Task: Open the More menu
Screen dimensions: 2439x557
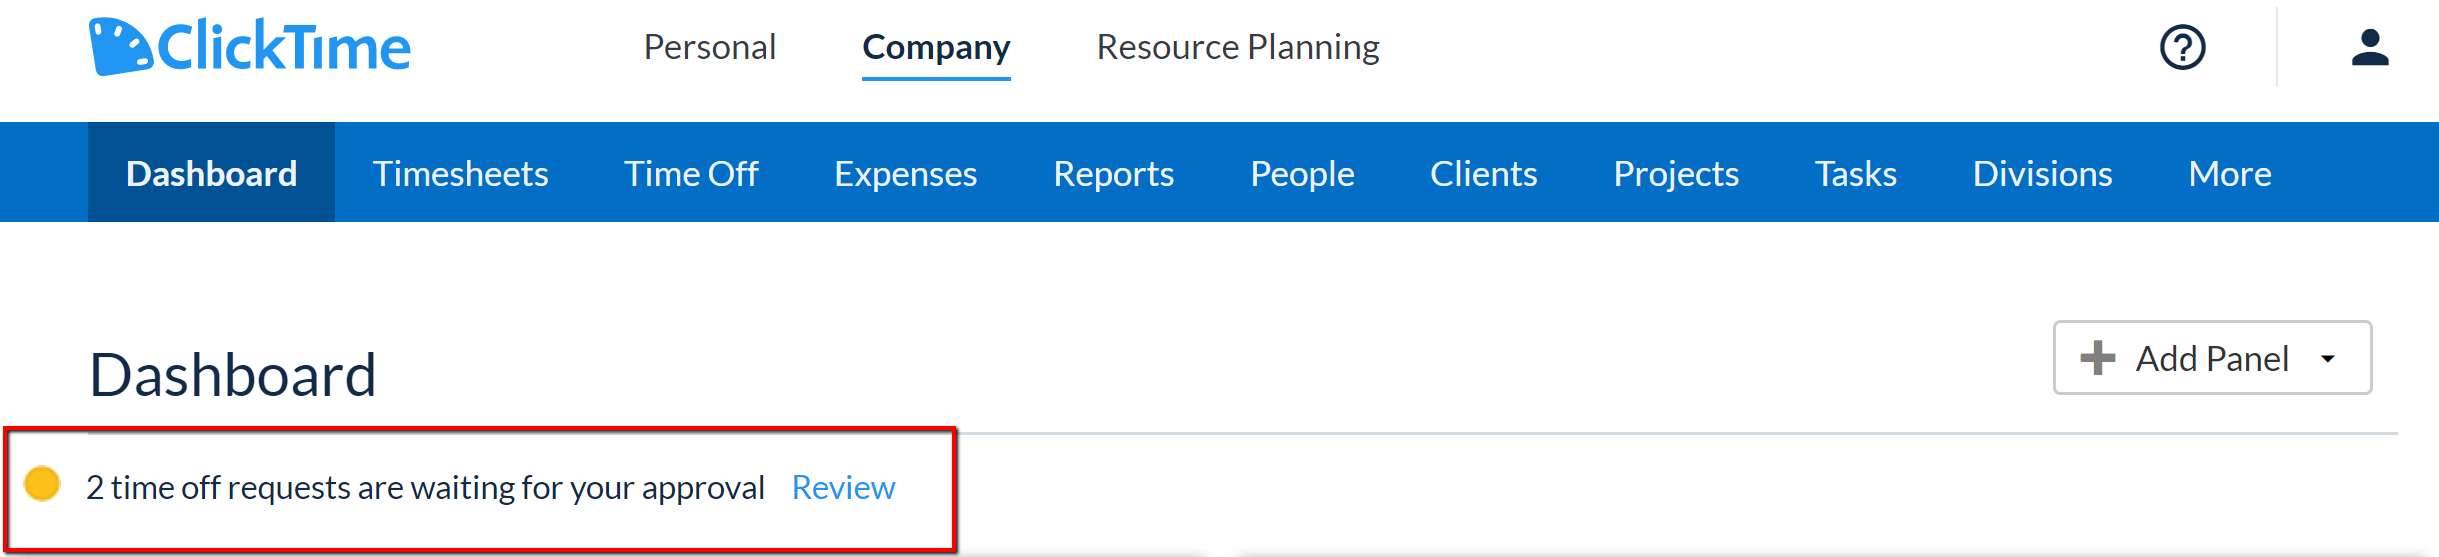Action: coord(2229,174)
